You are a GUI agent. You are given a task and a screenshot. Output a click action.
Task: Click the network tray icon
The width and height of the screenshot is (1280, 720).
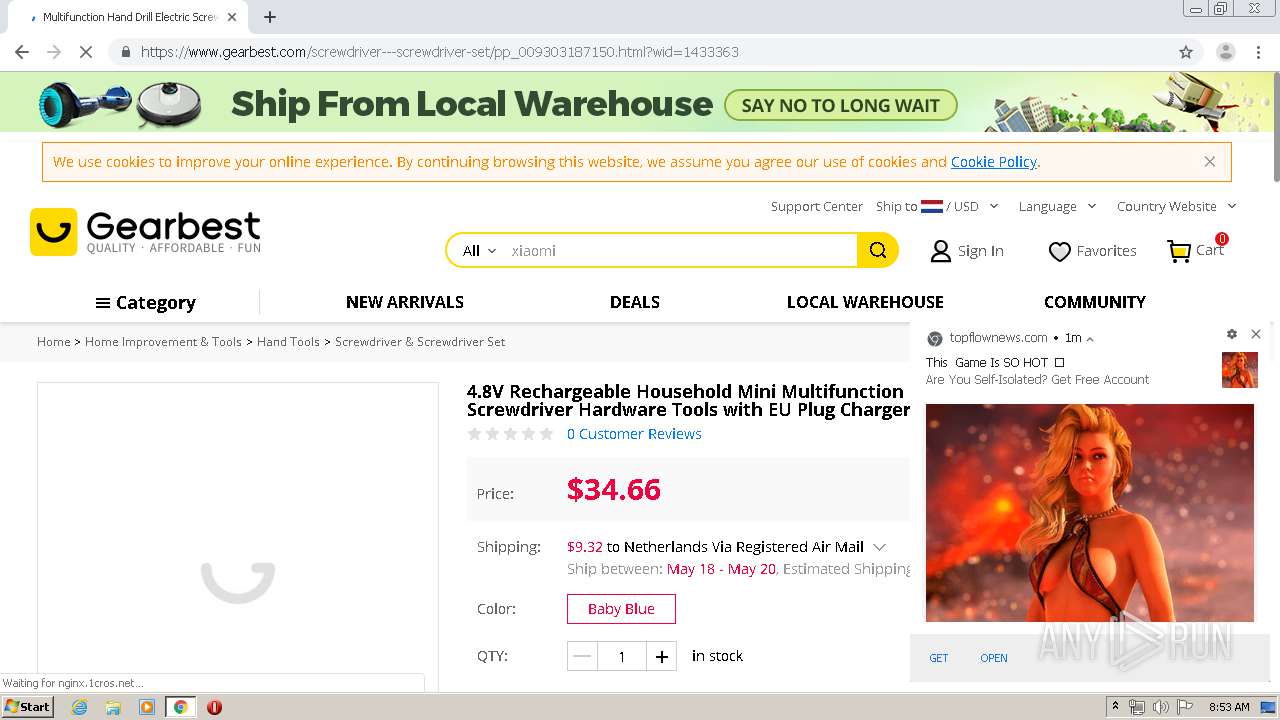(x=1137, y=707)
